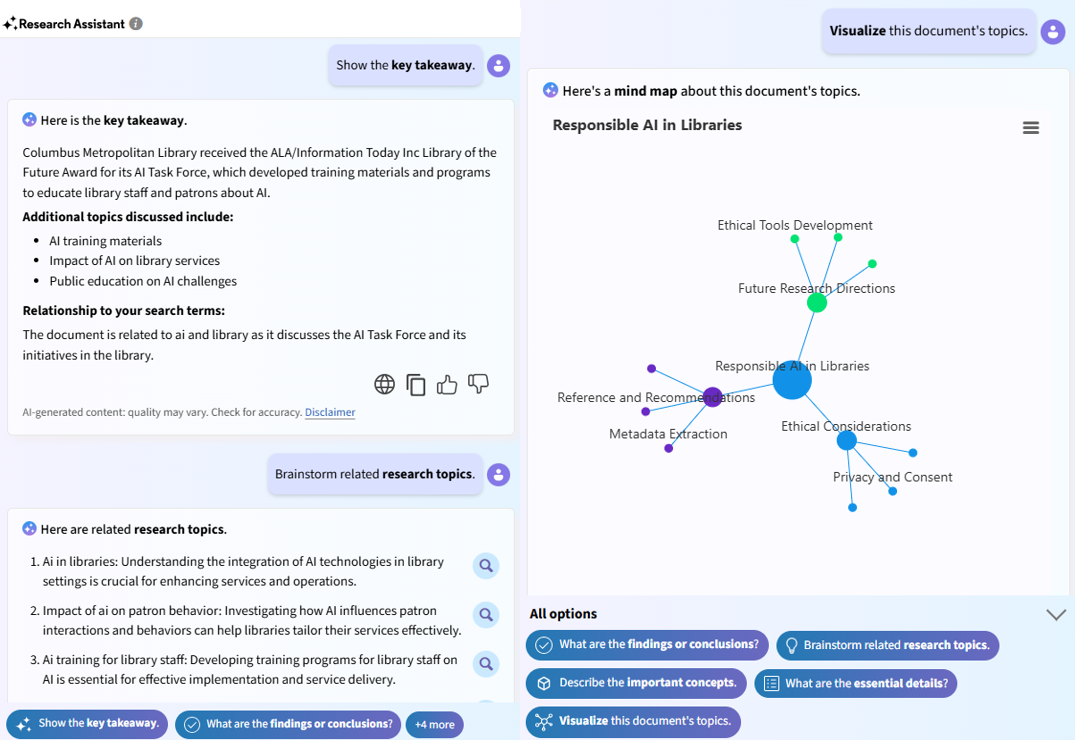Open the AI content Disclaimer link

tap(330, 412)
